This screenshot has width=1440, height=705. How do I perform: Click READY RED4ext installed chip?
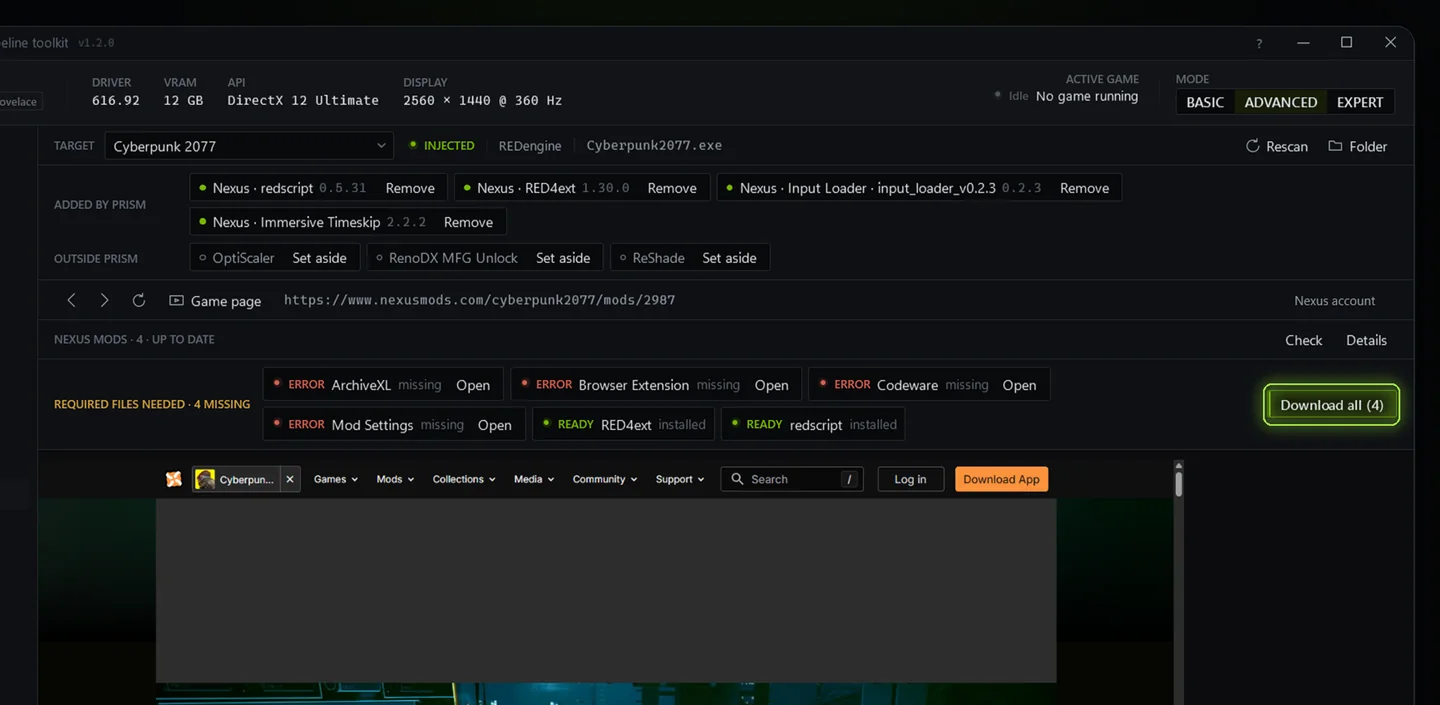pos(623,425)
